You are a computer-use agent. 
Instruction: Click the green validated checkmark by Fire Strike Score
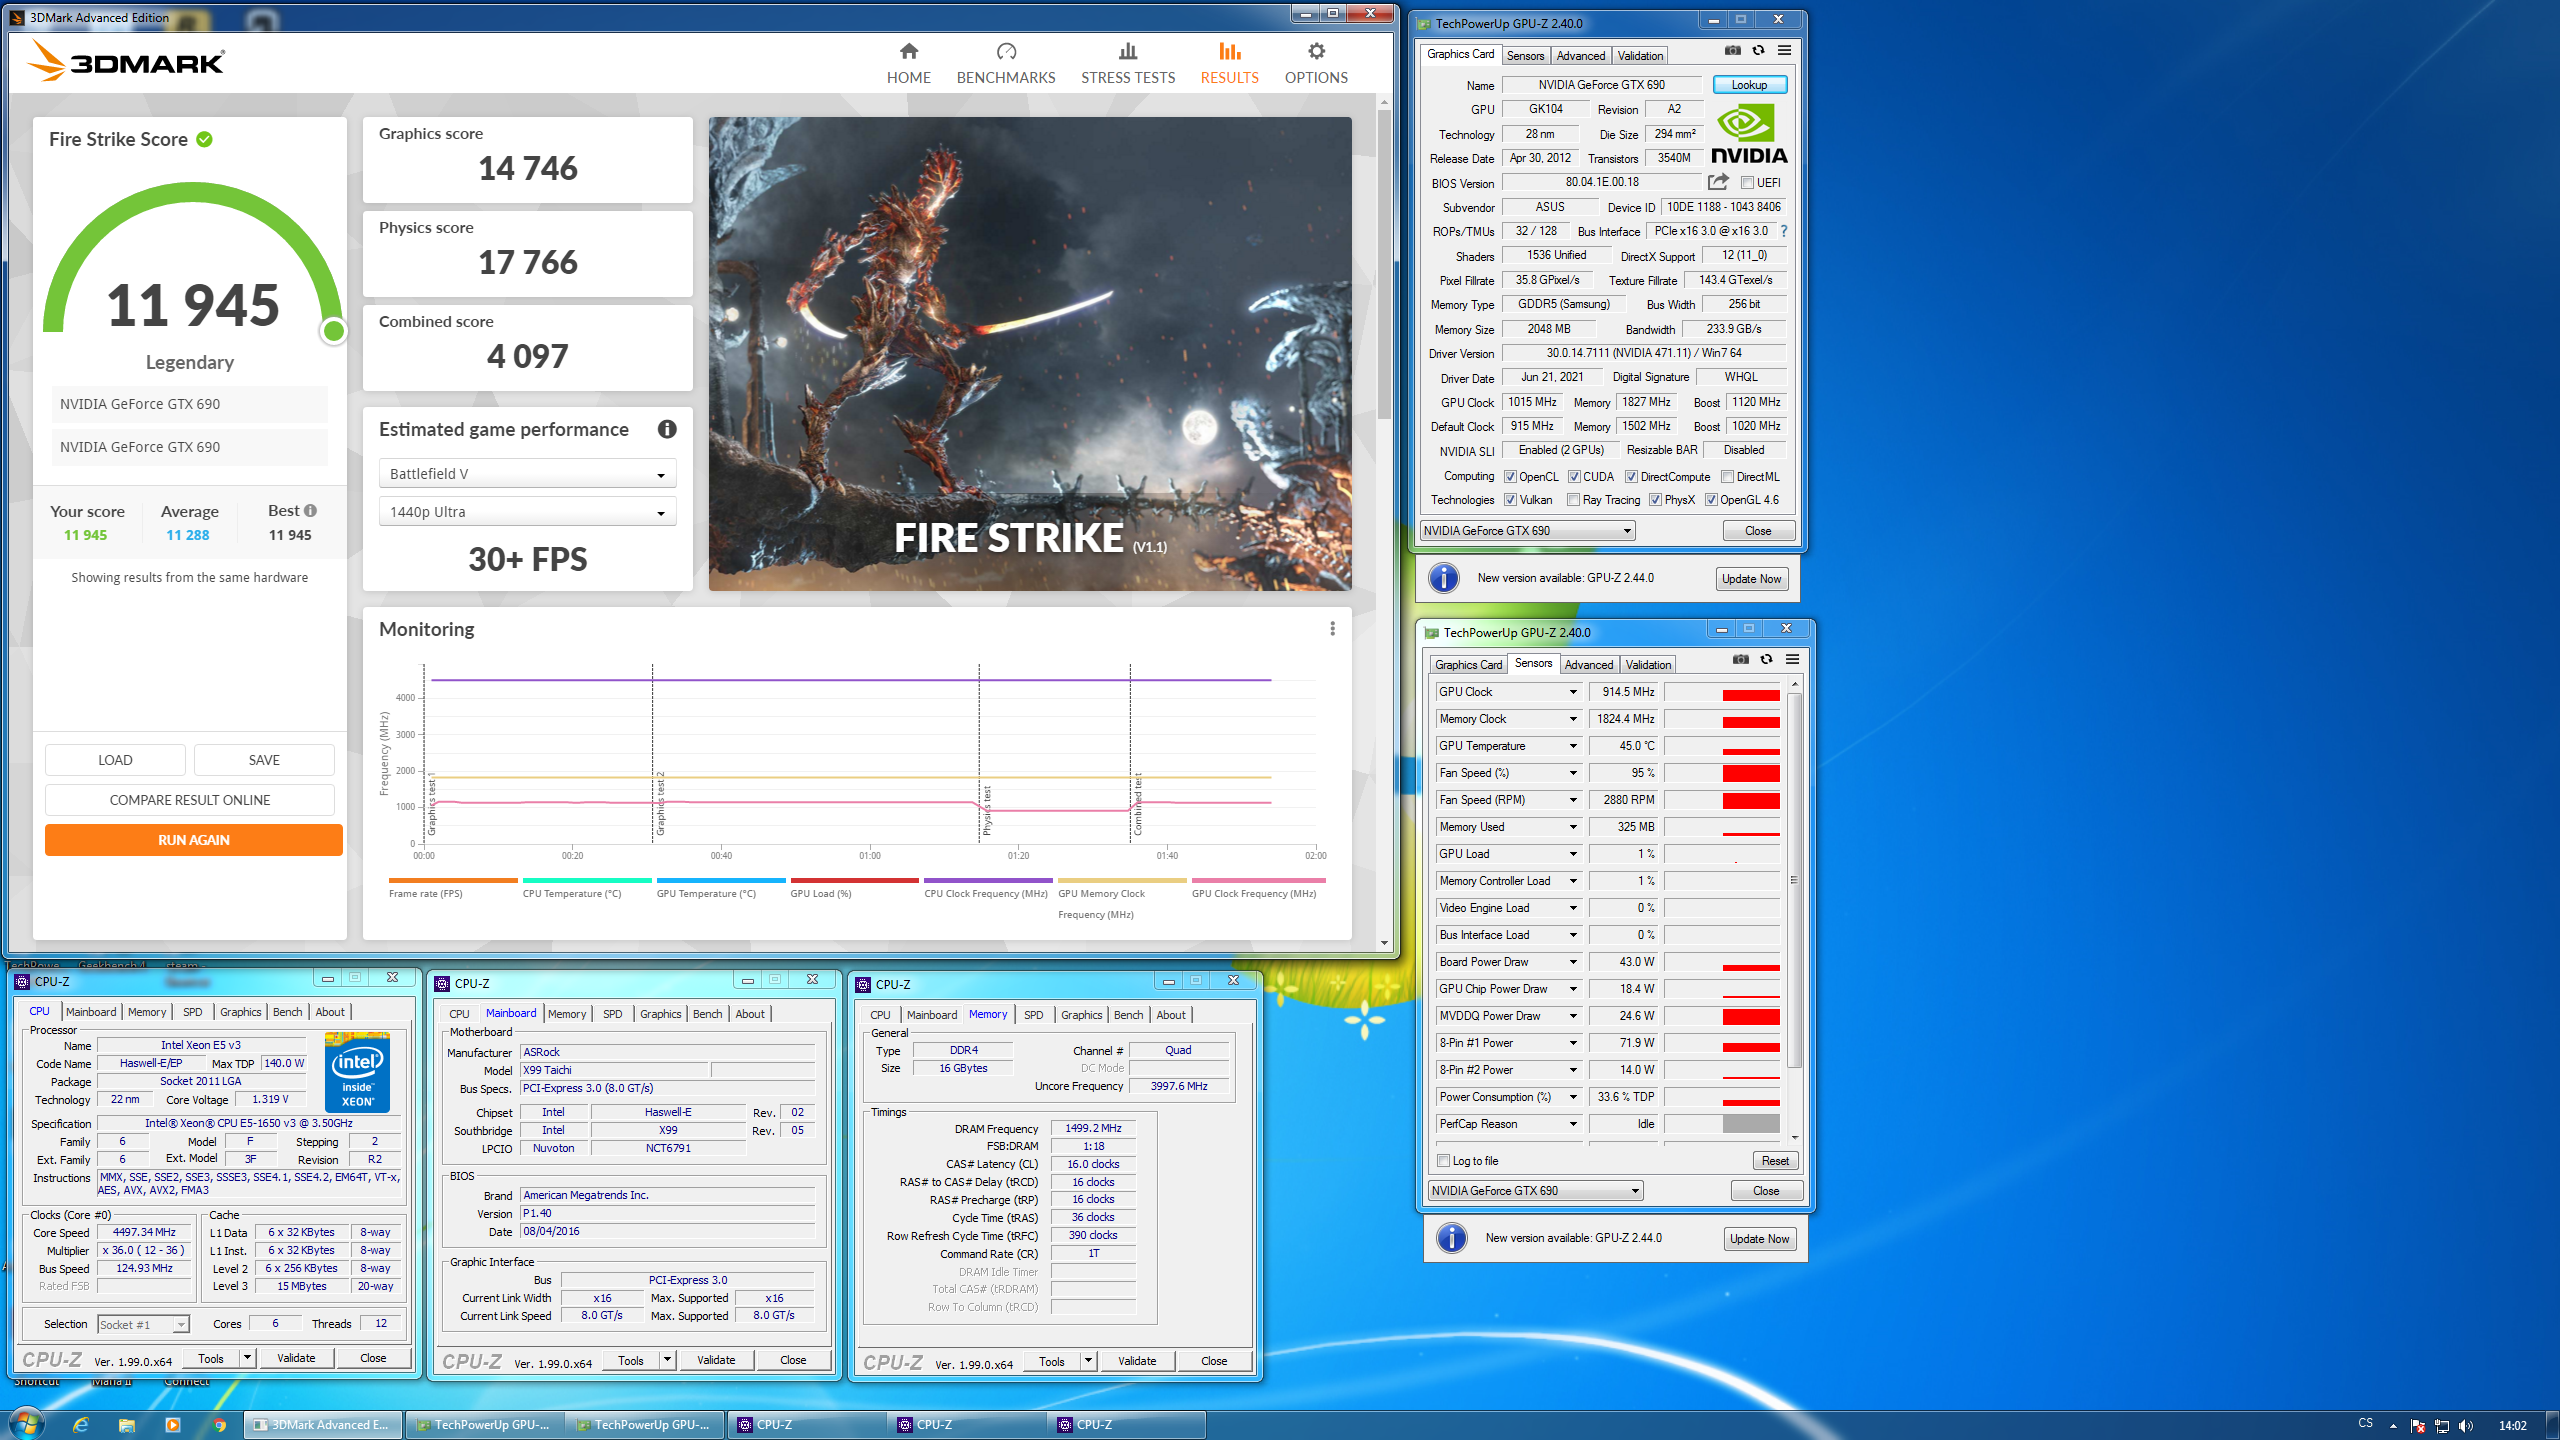tap(205, 139)
